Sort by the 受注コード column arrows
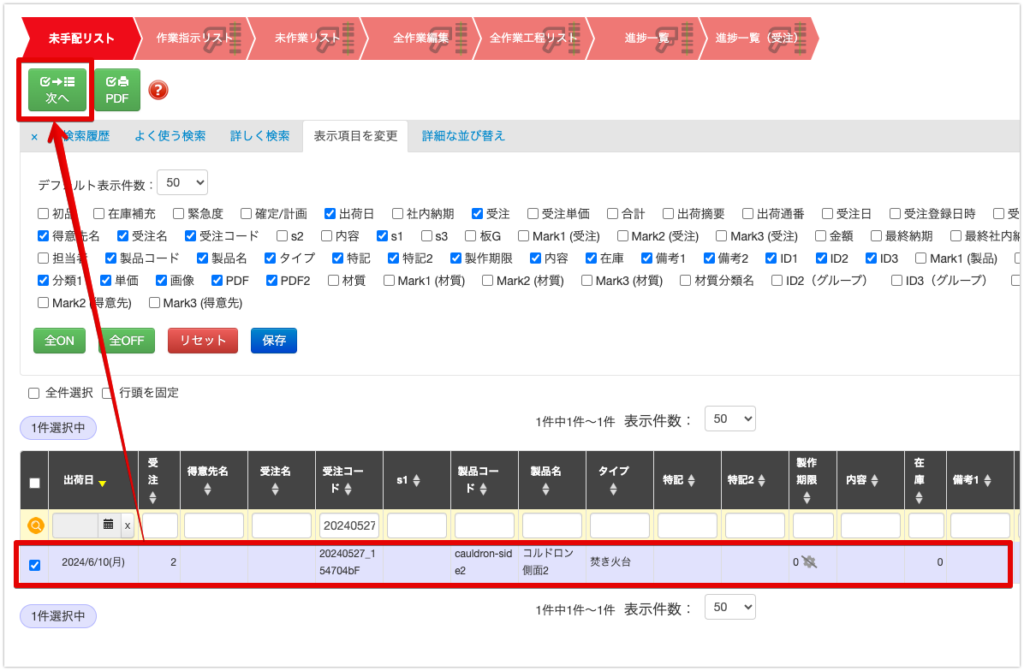This screenshot has height=671, width=1024. click(x=348, y=489)
